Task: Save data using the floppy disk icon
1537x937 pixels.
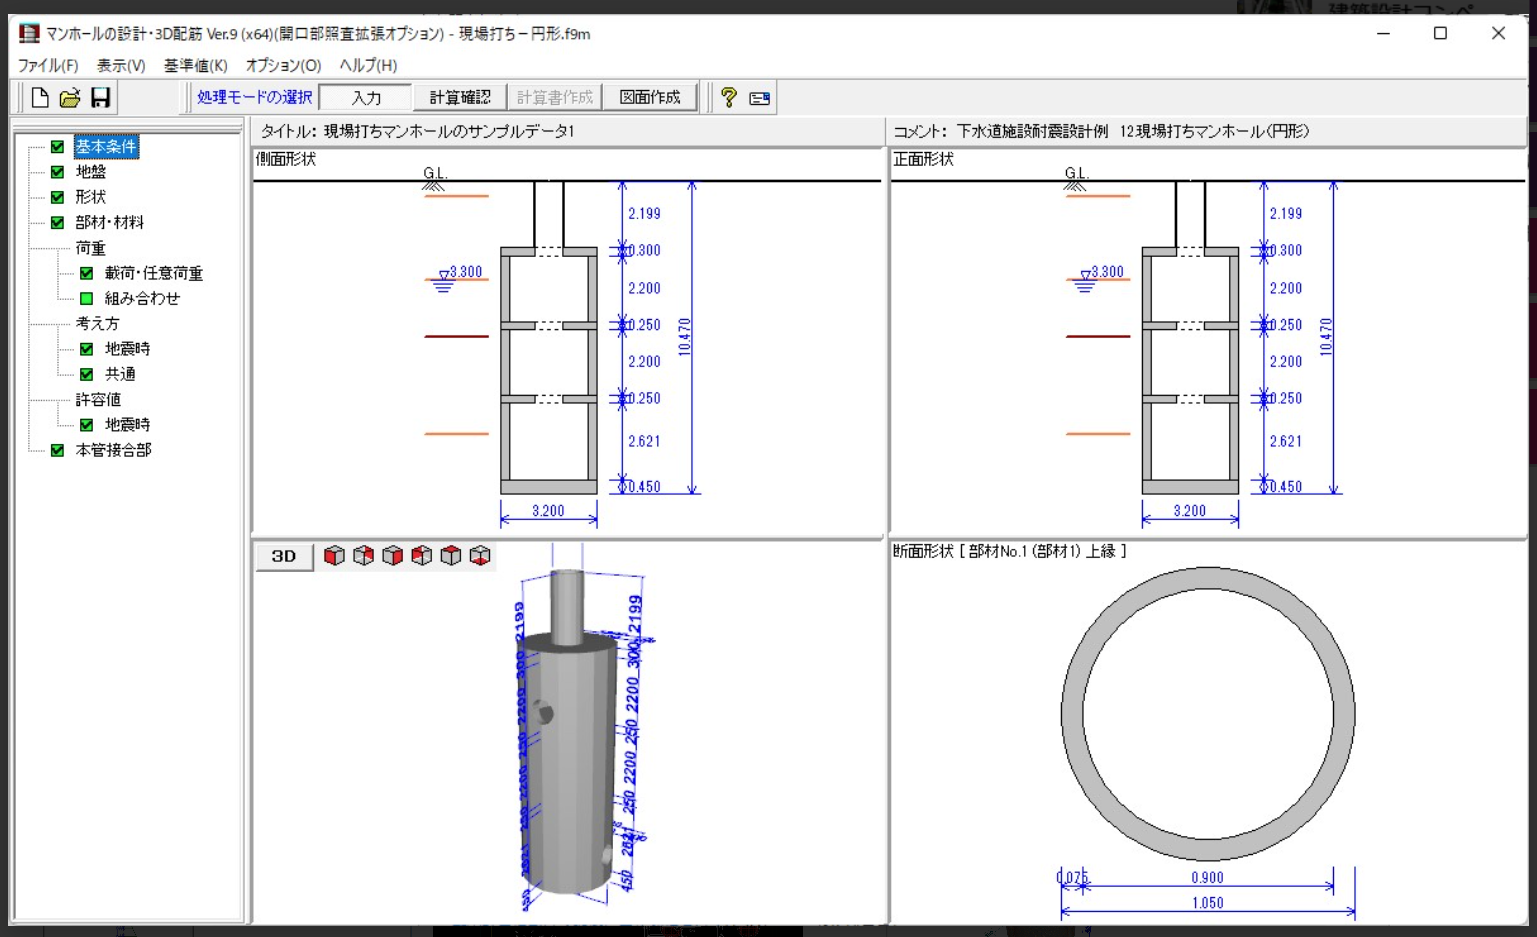Action: (x=100, y=97)
